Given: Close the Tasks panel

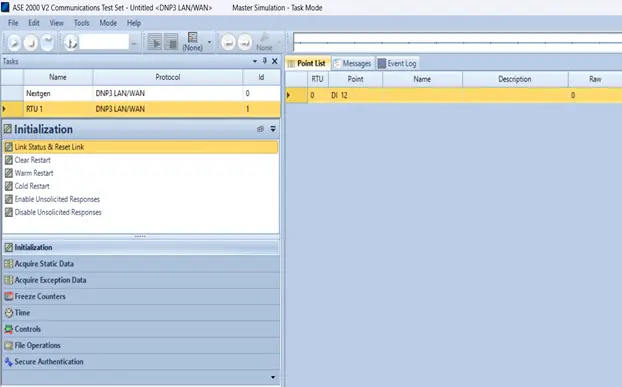Looking at the screenshot, I should [275, 61].
